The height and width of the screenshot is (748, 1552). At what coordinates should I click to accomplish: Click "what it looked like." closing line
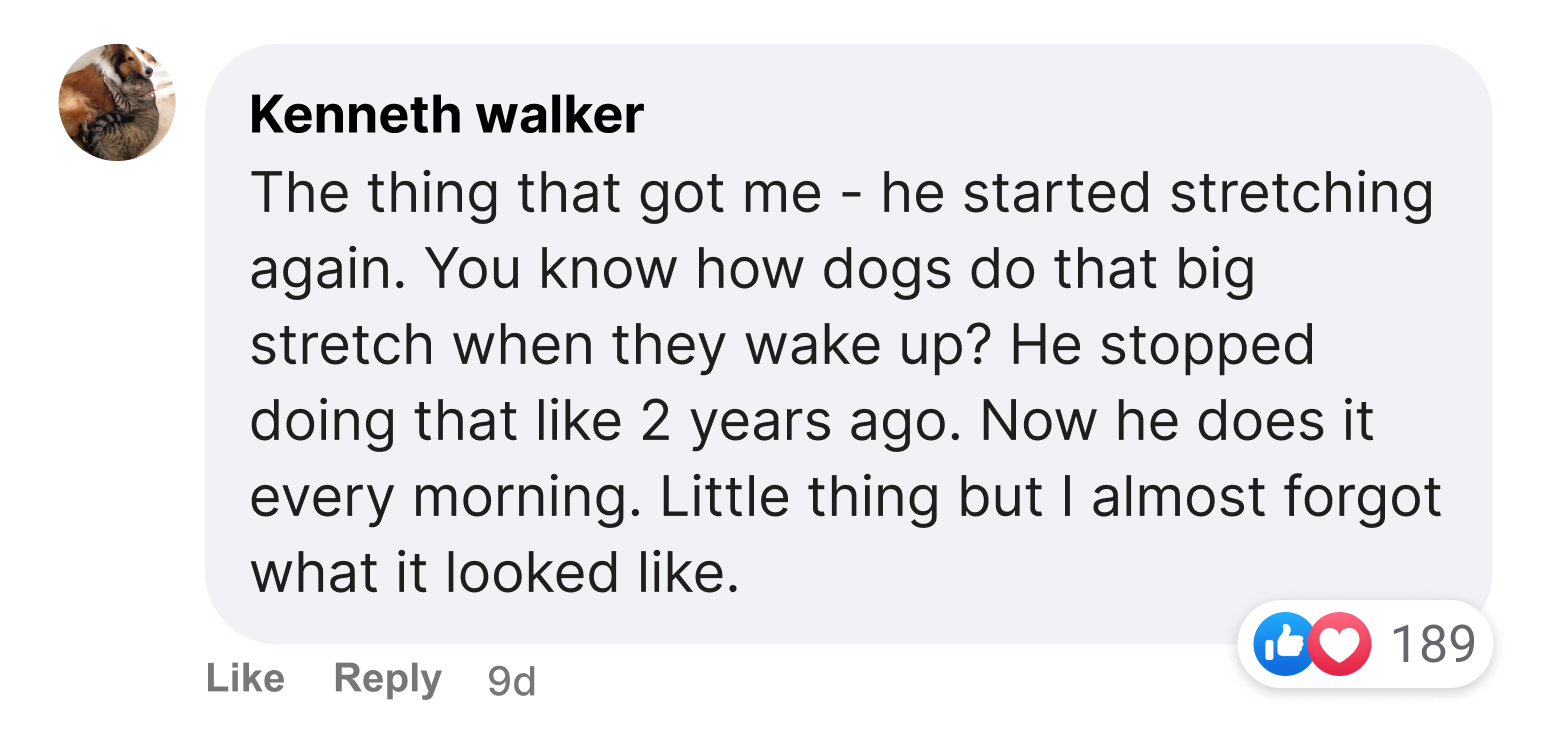point(494,573)
